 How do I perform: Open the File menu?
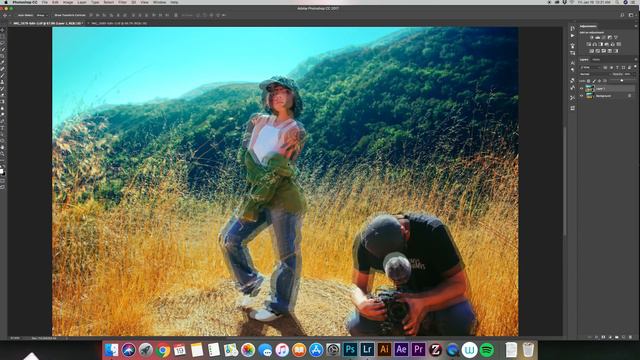tap(44, 2)
